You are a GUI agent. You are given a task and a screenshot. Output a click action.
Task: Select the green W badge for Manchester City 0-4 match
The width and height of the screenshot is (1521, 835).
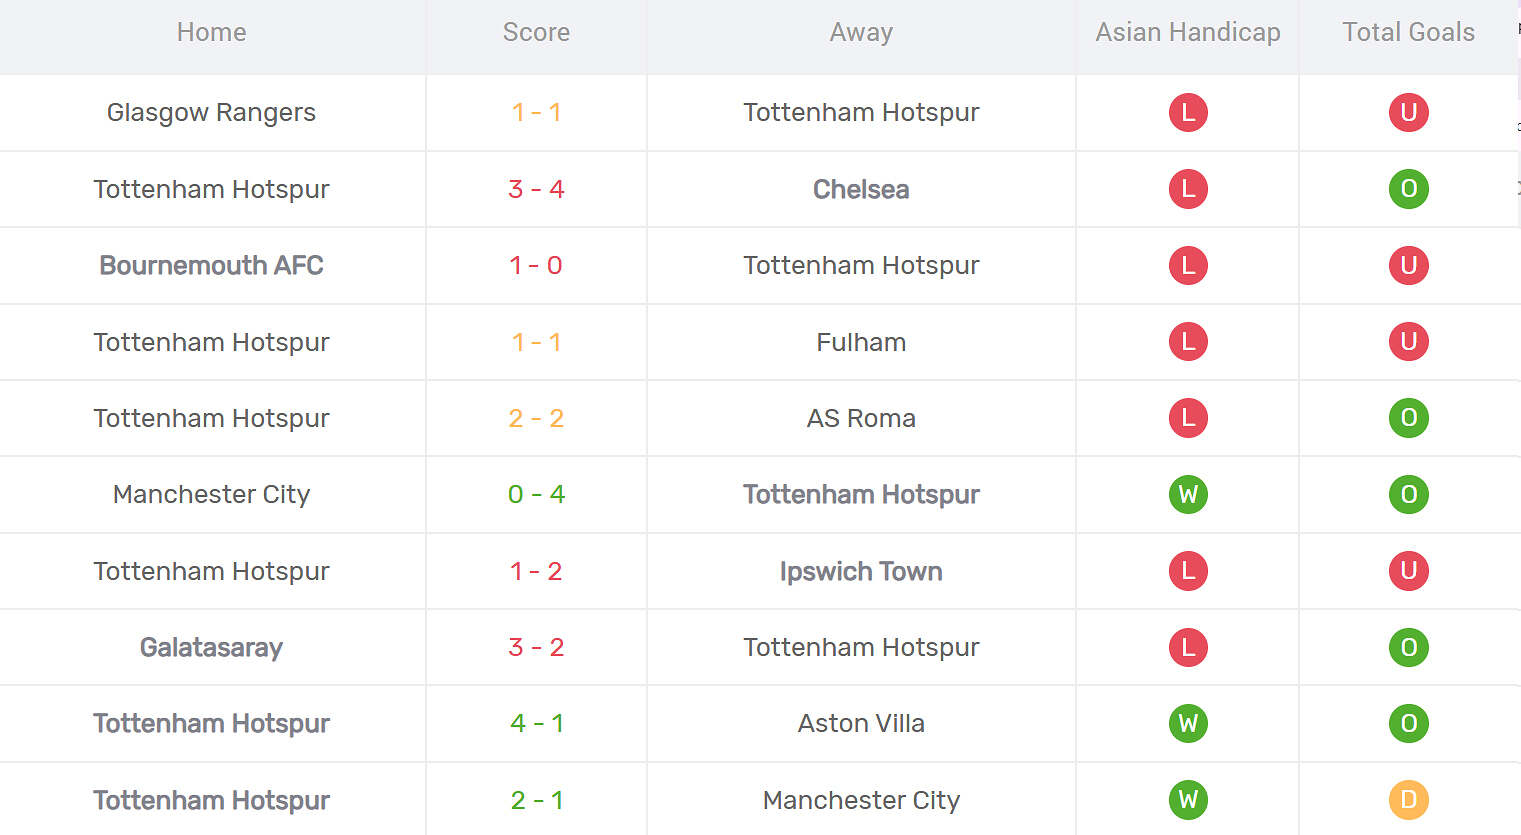coord(1187,494)
